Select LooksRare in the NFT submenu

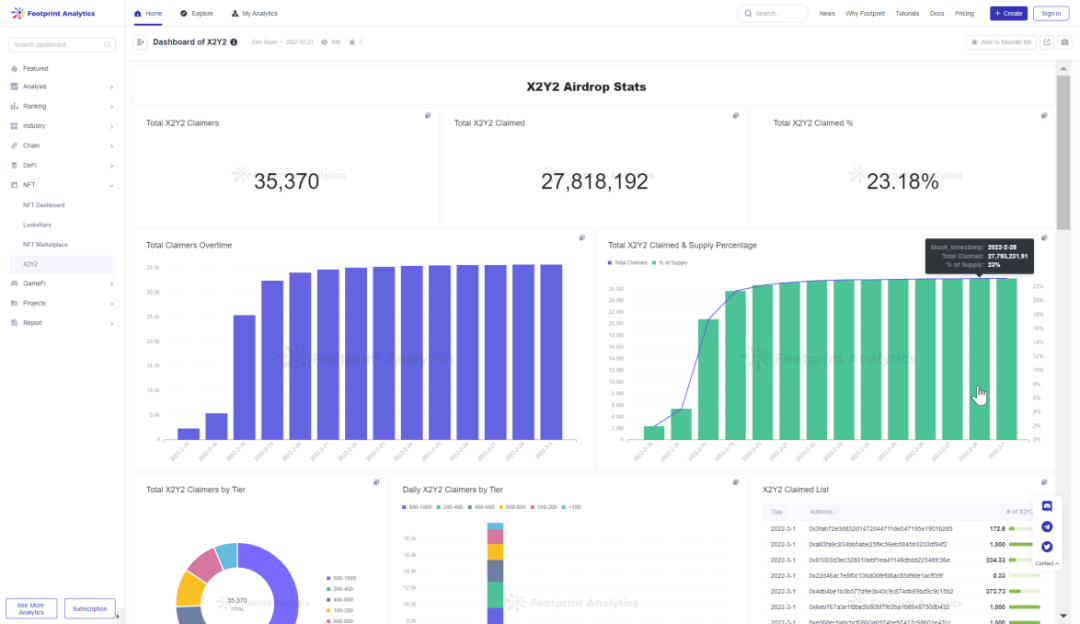tap(37, 225)
